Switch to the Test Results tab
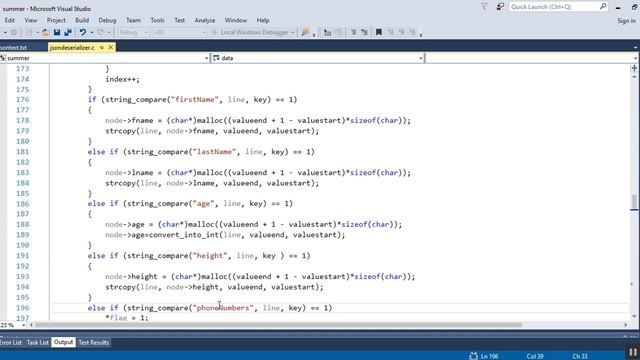Screen dimensions: 640x360 pyautogui.click(x=93, y=342)
